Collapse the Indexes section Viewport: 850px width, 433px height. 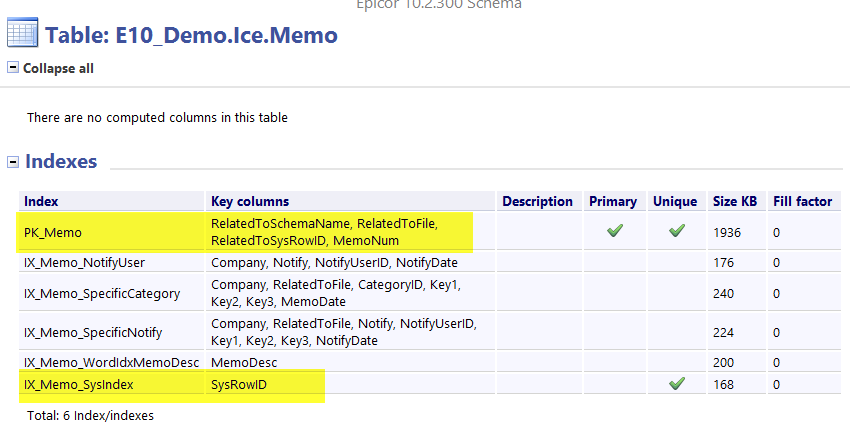point(12,161)
